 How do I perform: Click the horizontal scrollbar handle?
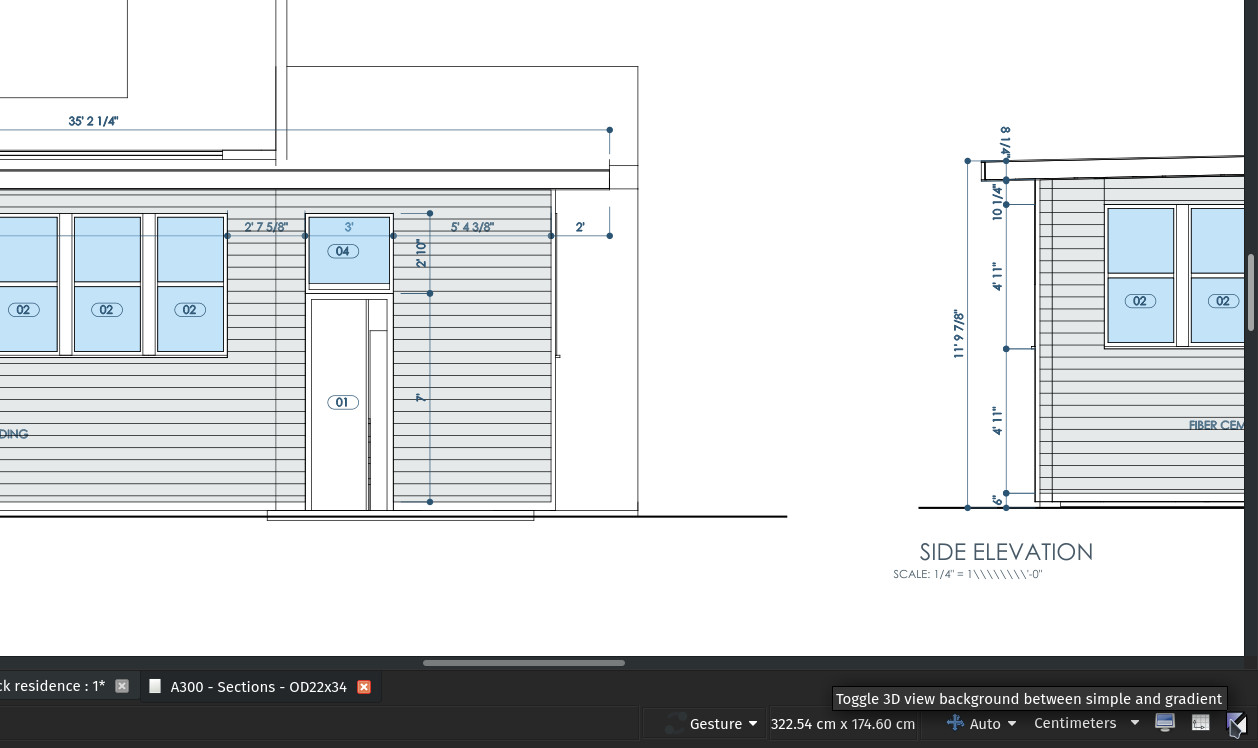tap(524, 662)
